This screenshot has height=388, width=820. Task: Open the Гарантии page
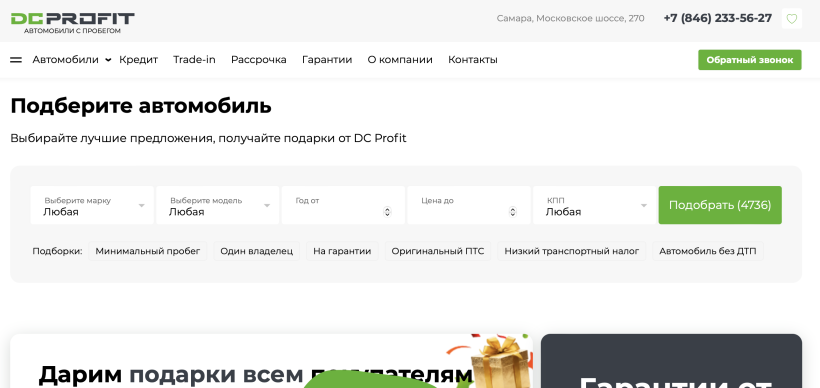327,60
